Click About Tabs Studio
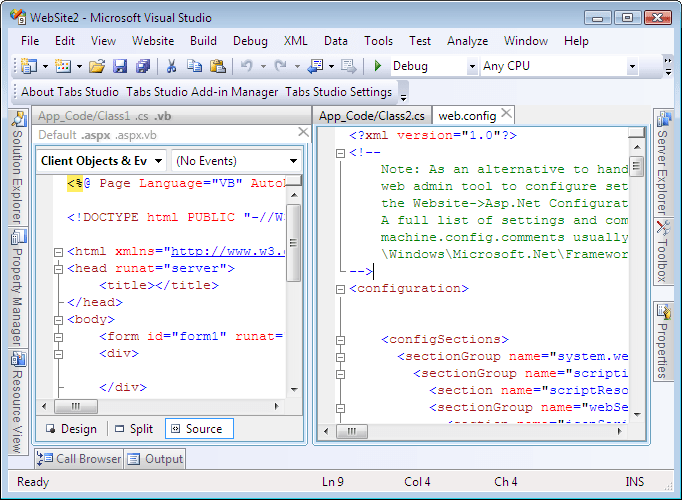The image size is (682, 500). pos(70,92)
